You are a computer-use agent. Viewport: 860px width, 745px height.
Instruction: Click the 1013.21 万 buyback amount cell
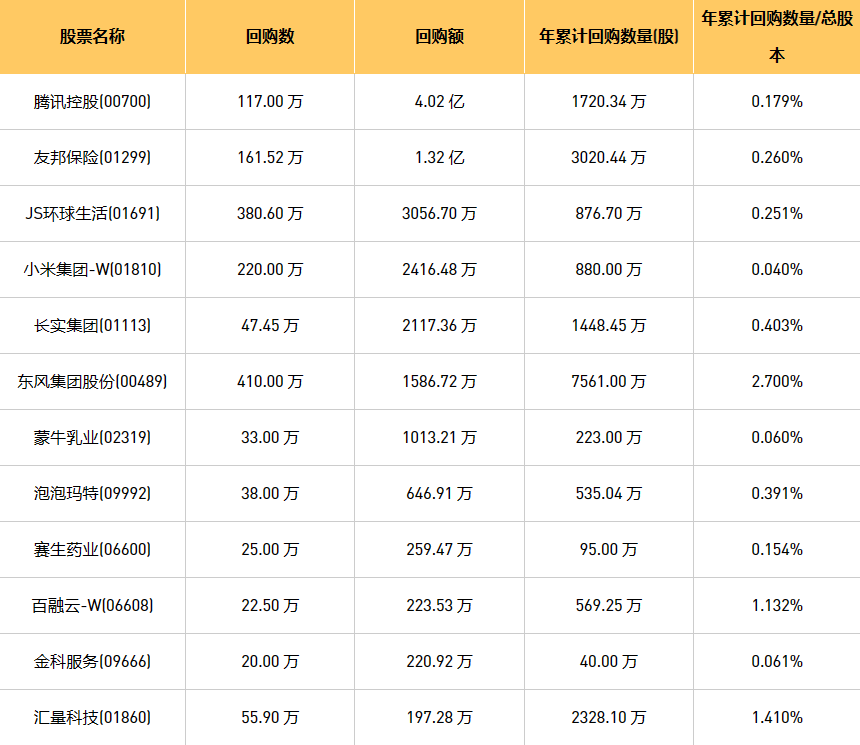click(x=439, y=437)
